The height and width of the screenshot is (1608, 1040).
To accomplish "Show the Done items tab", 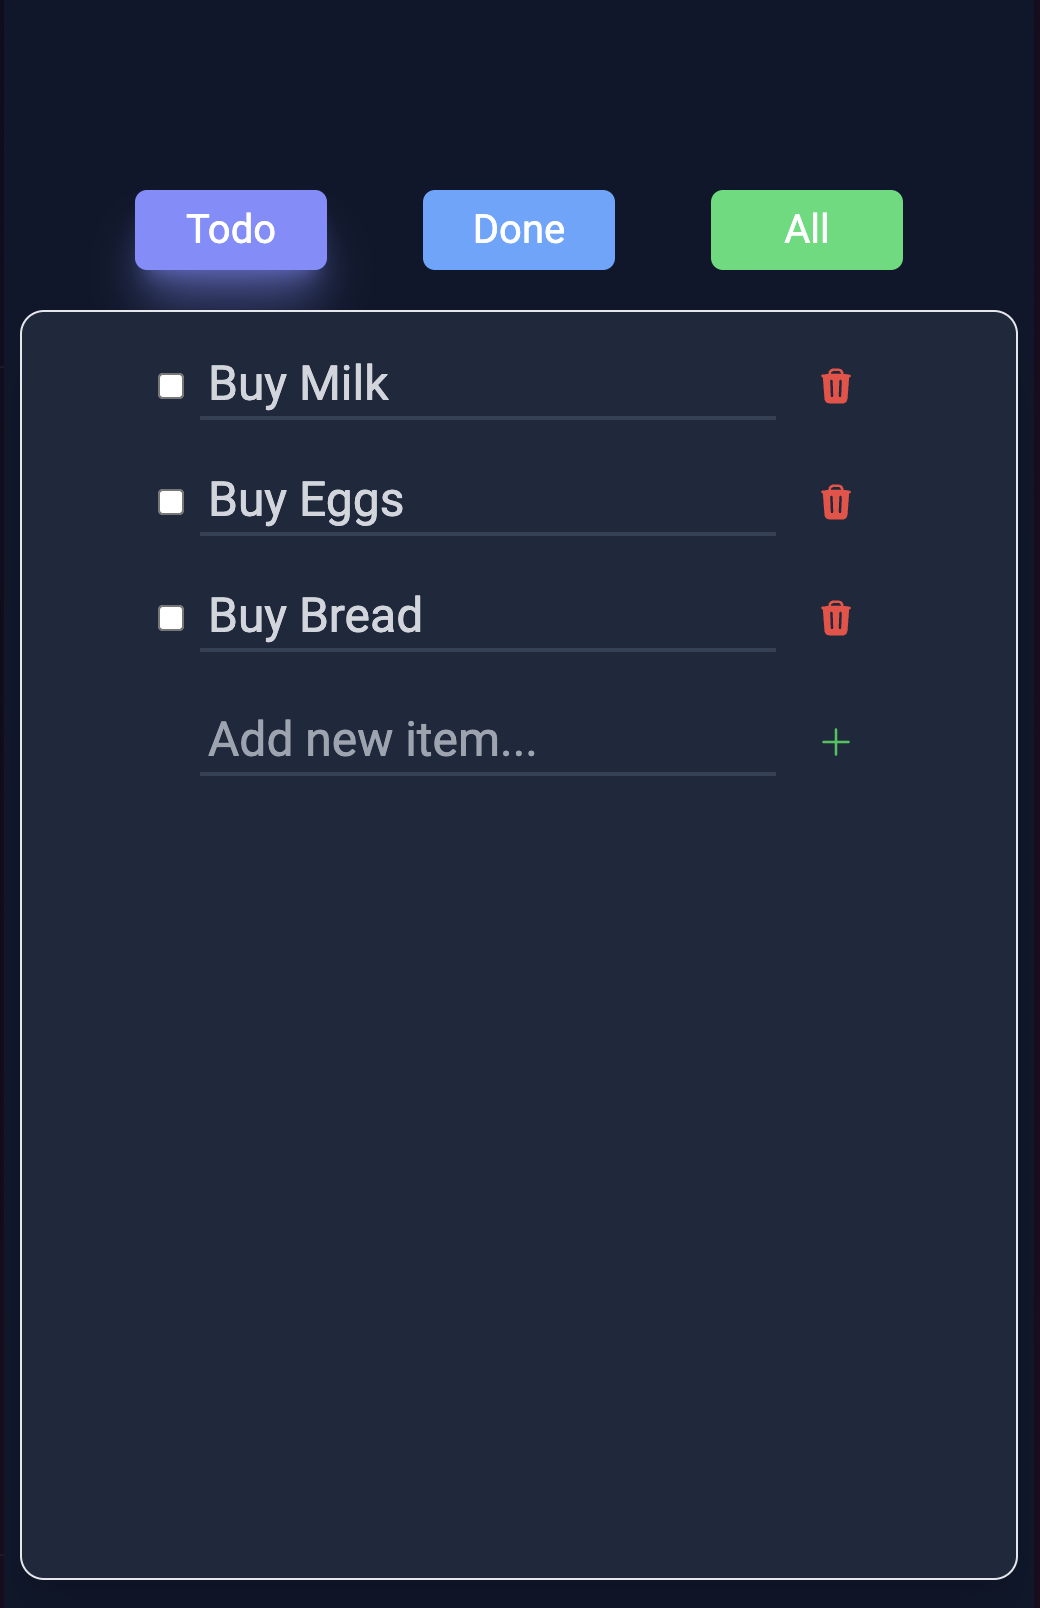I will 519,230.
